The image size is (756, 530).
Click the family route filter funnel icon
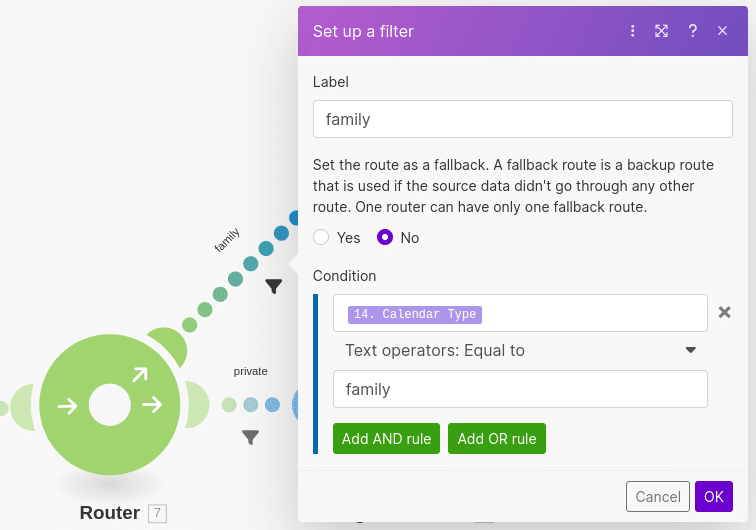(x=273, y=286)
